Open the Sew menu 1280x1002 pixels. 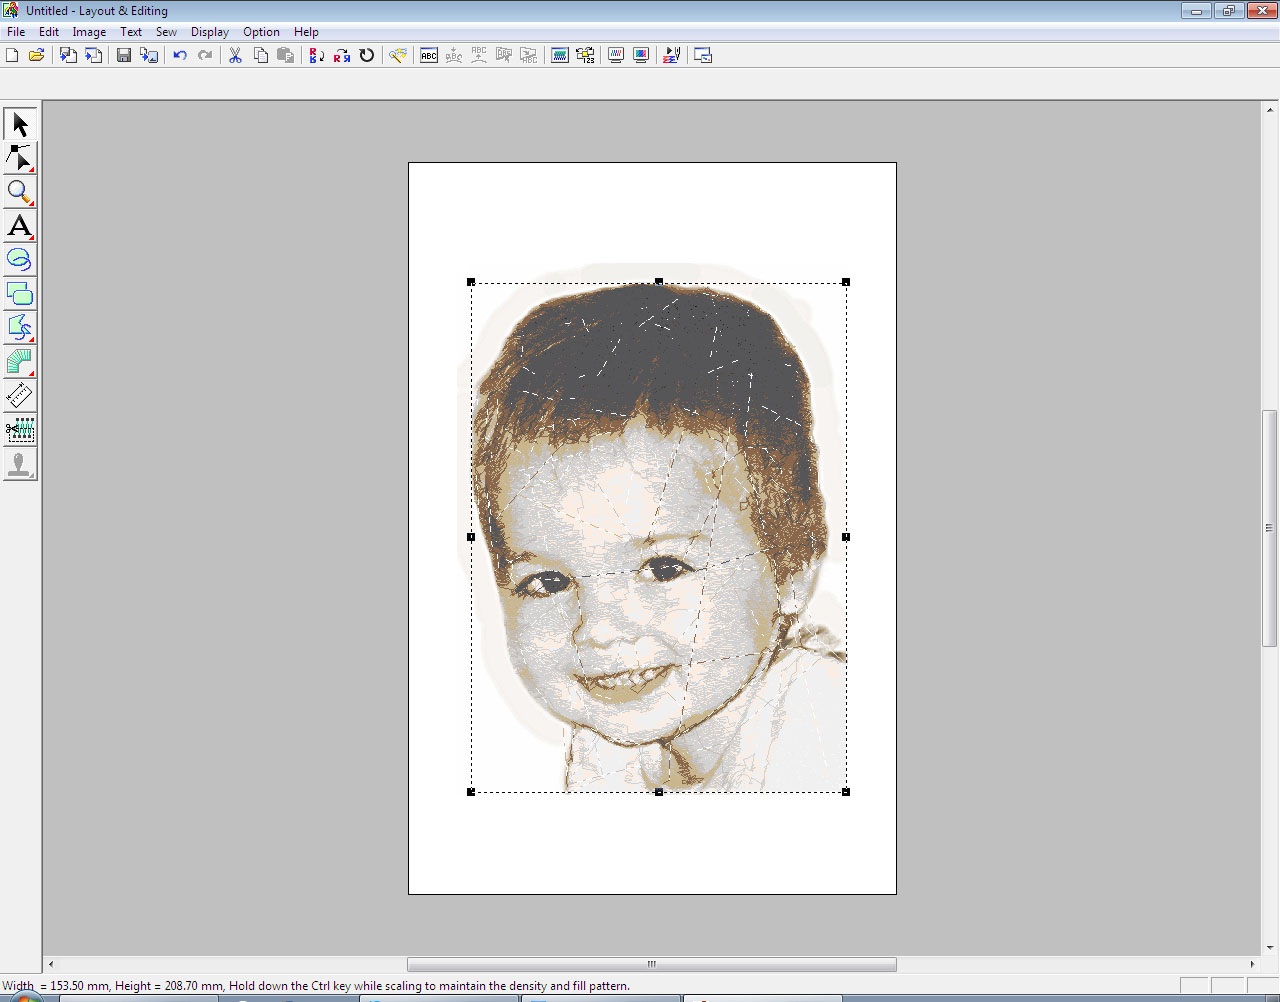click(166, 32)
